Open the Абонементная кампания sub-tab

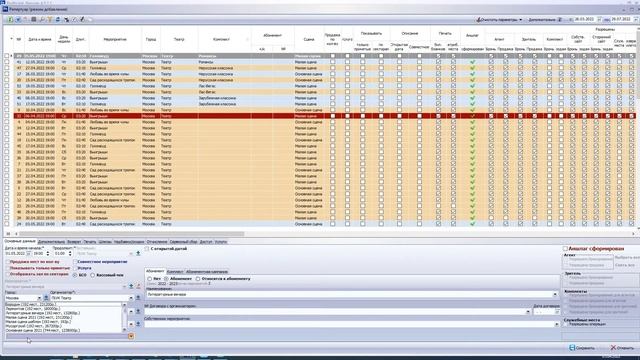click(x=207, y=271)
